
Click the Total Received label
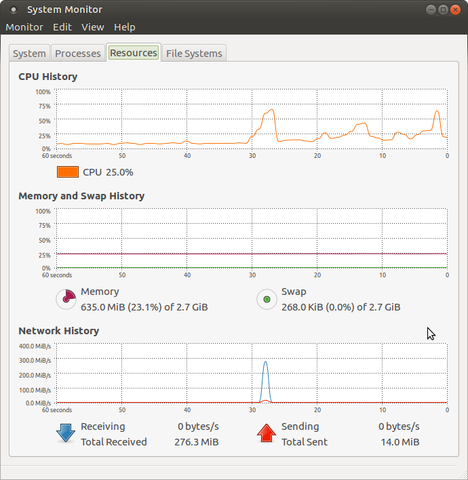pos(114,442)
